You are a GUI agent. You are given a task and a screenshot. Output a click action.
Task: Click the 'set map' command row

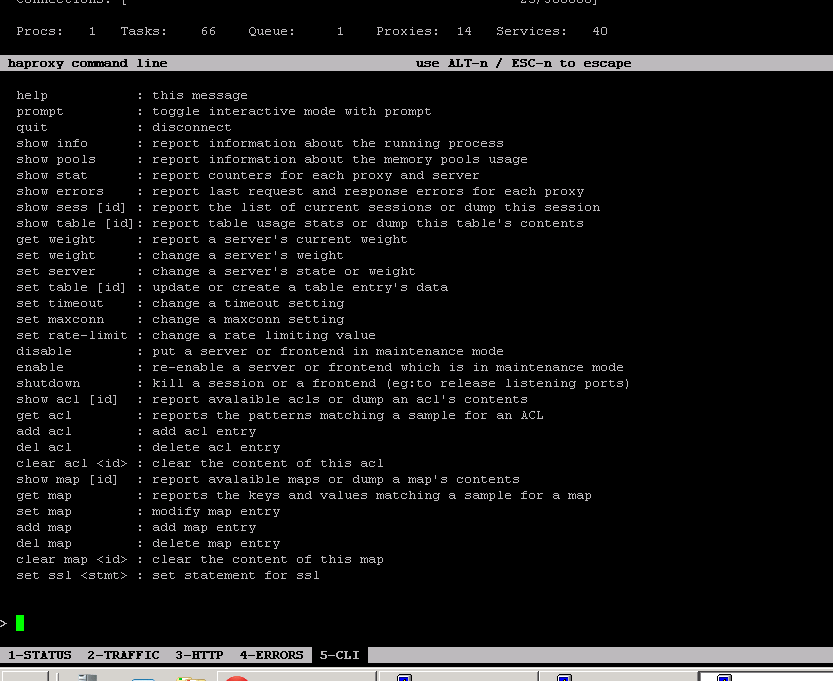coord(148,511)
